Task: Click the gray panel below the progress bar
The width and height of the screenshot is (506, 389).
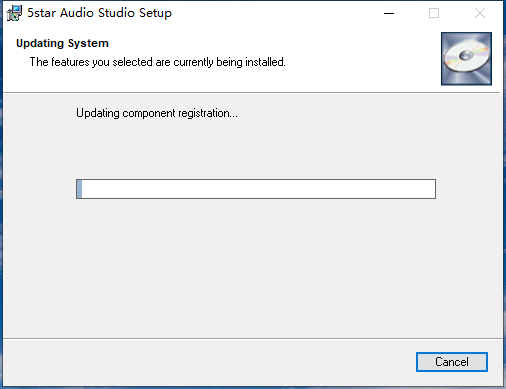Action: pos(253,267)
